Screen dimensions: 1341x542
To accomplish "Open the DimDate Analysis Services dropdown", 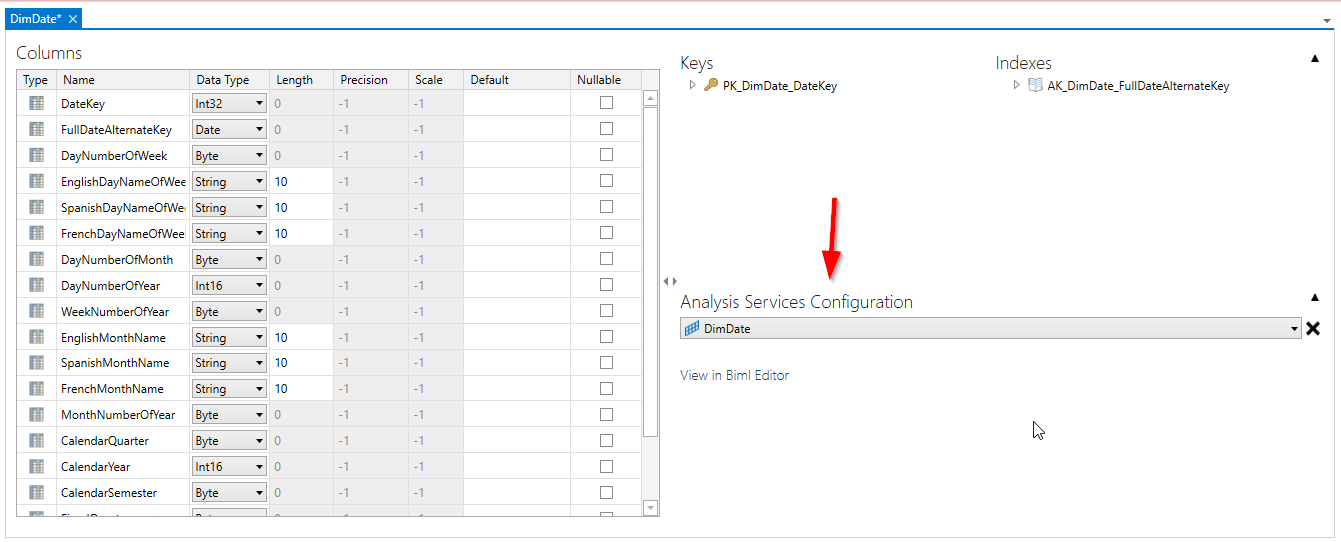I will click(1294, 329).
